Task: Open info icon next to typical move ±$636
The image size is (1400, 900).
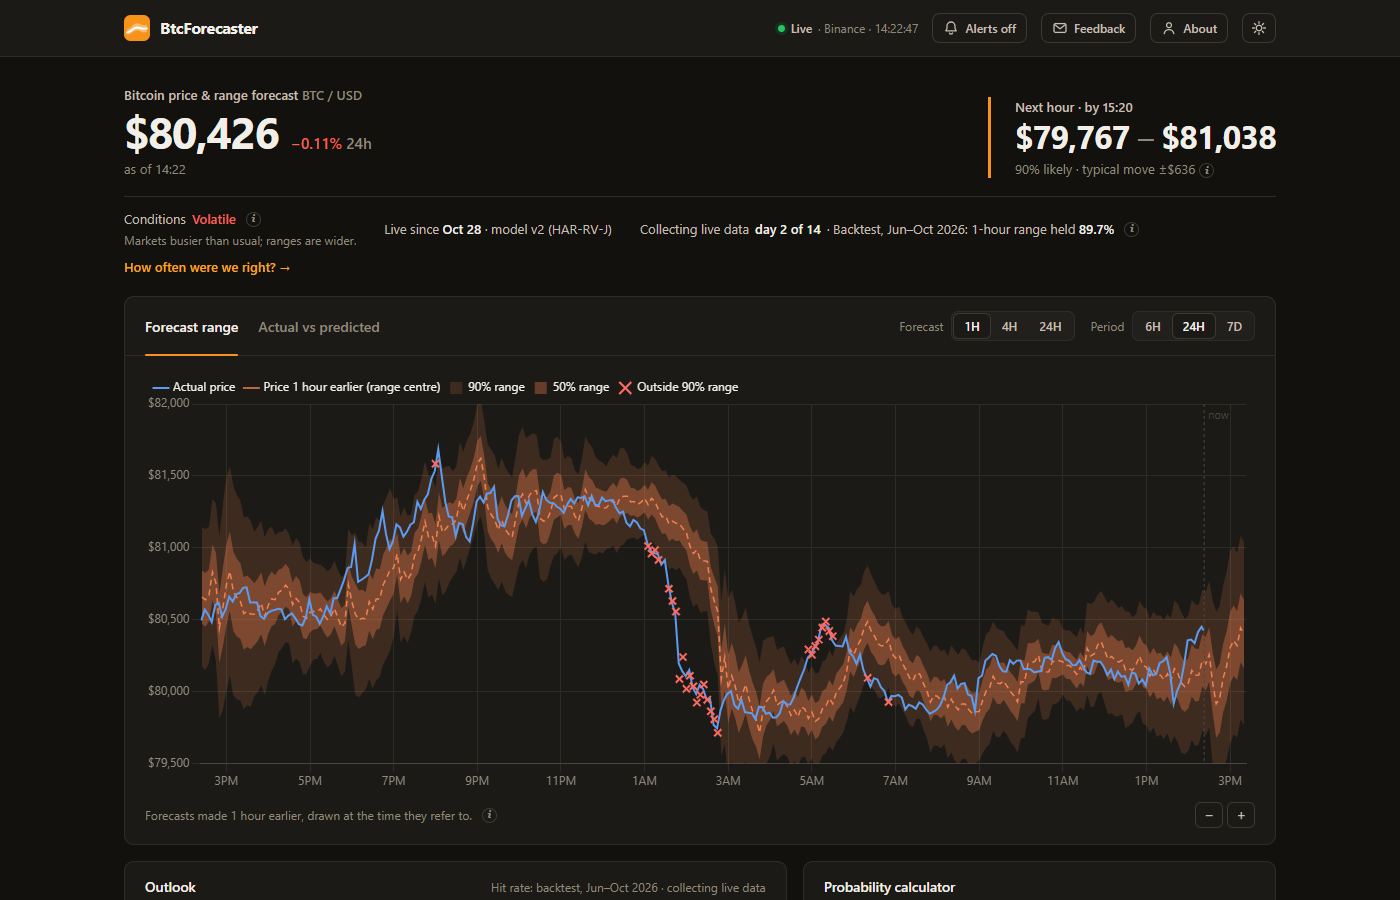Action: click(1207, 170)
